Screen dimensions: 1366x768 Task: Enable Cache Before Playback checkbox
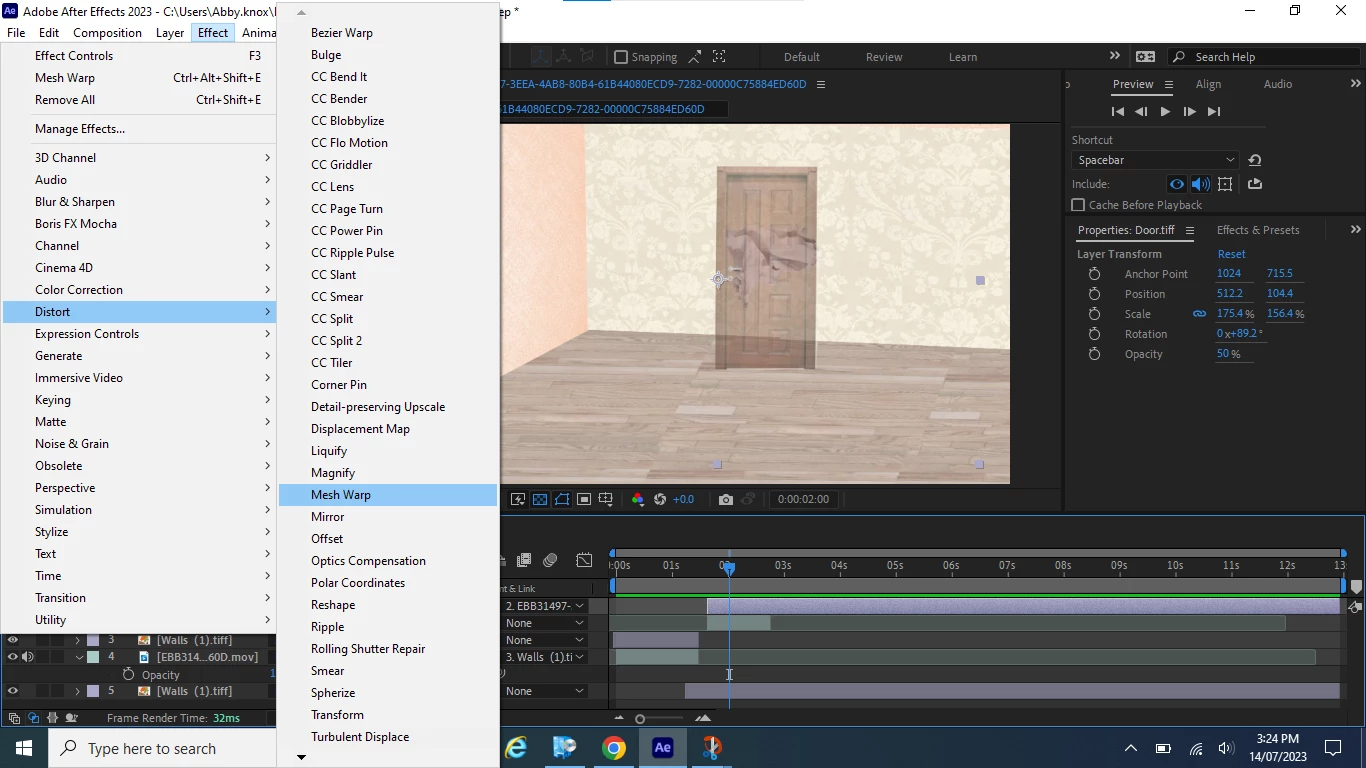[x=1078, y=205]
